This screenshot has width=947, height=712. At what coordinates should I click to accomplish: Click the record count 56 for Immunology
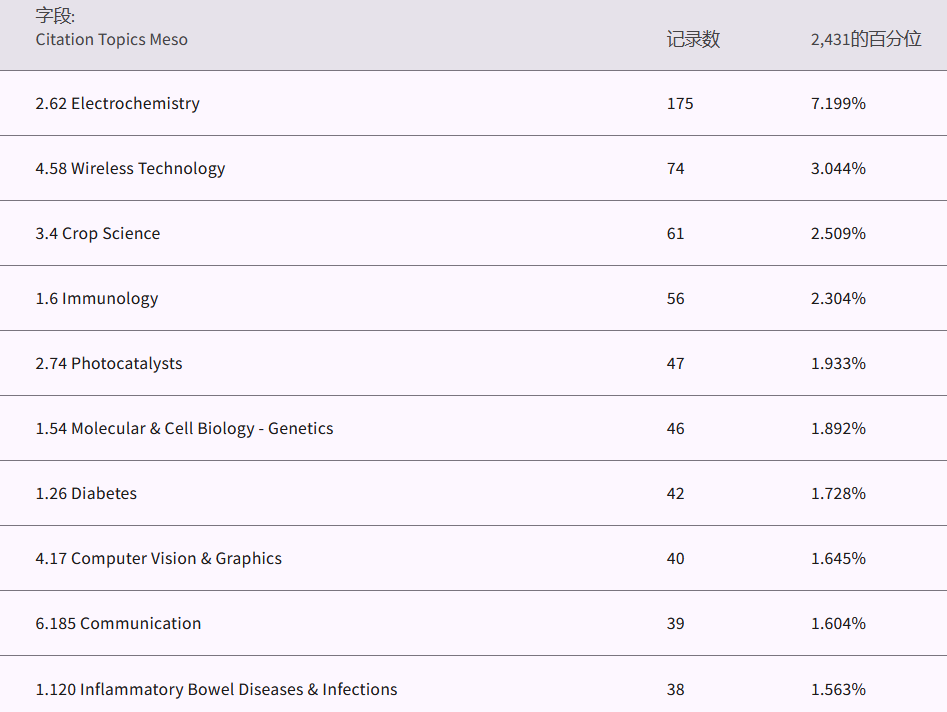pos(676,298)
